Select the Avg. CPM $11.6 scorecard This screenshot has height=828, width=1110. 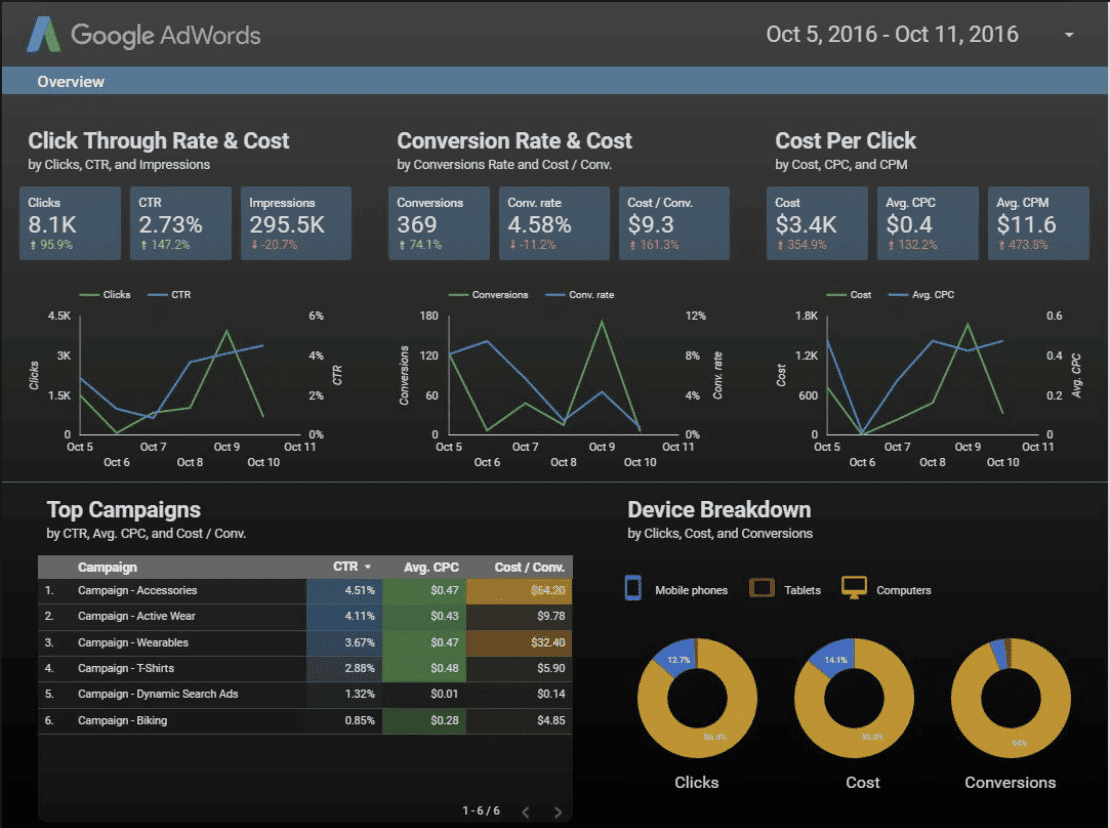(1039, 223)
